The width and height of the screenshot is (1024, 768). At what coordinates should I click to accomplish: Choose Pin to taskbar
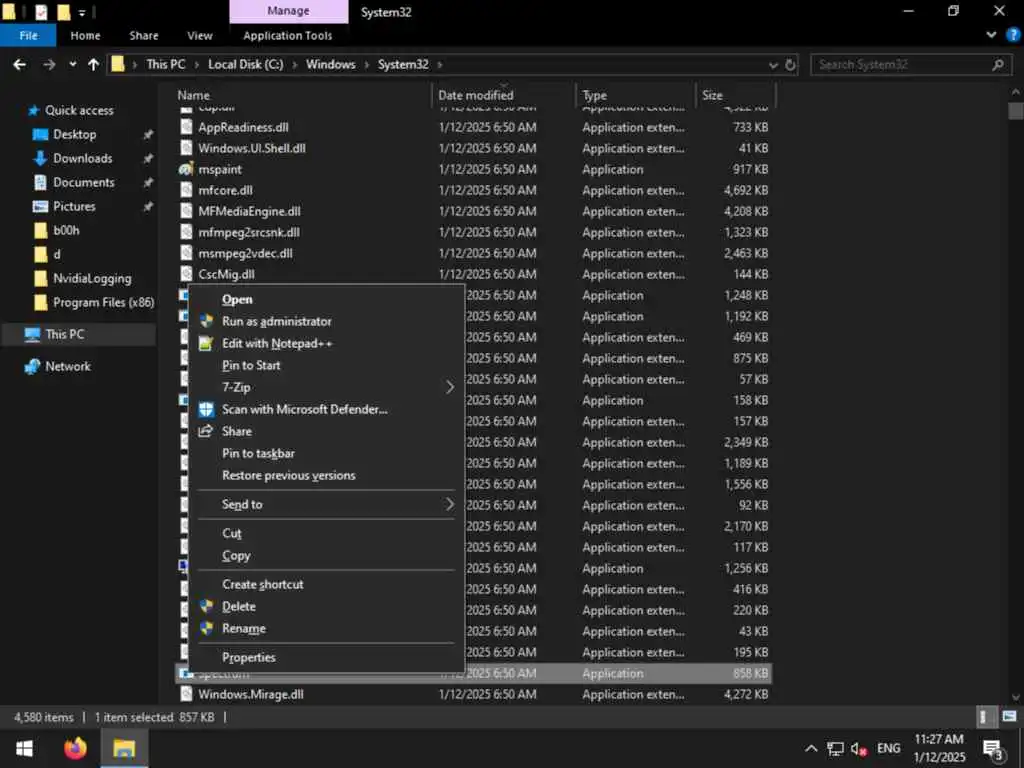tap(259, 454)
